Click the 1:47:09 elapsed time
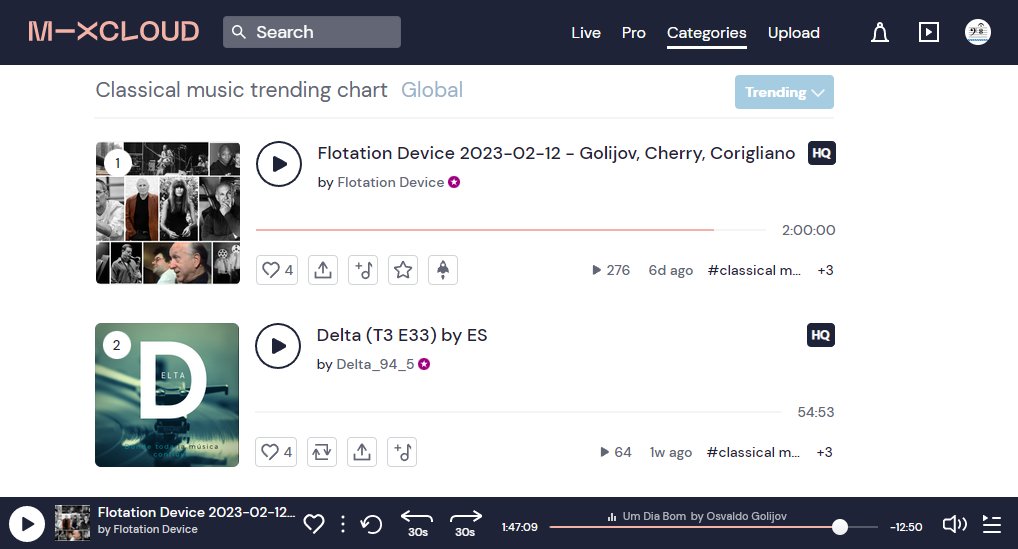The width and height of the screenshot is (1018, 549). (519, 527)
